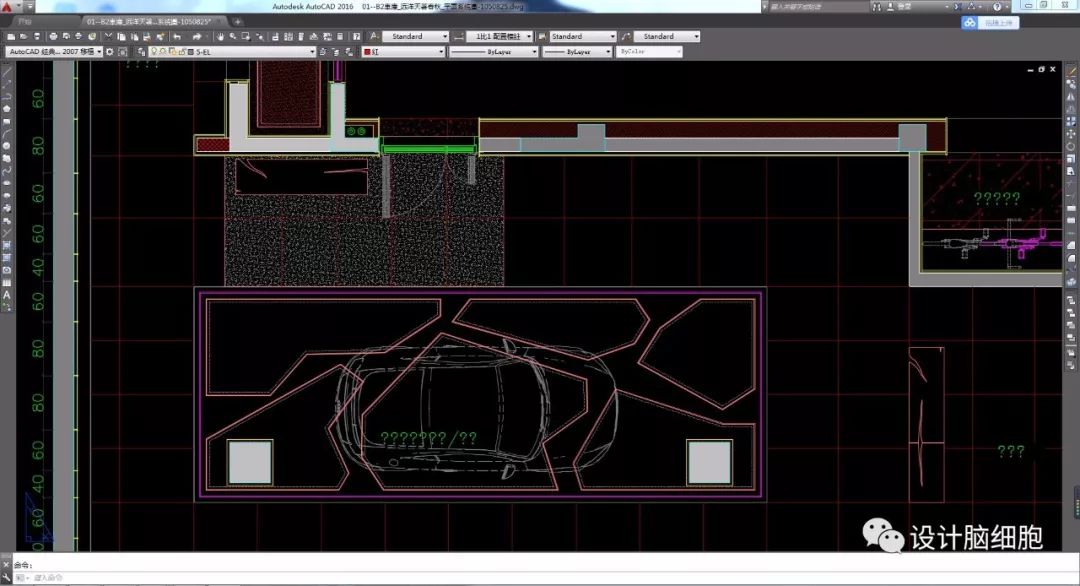The width and height of the screenshot is (1080, 586).
Task: Select the Multiline Text 'A' tool
Action: point(7,297)
